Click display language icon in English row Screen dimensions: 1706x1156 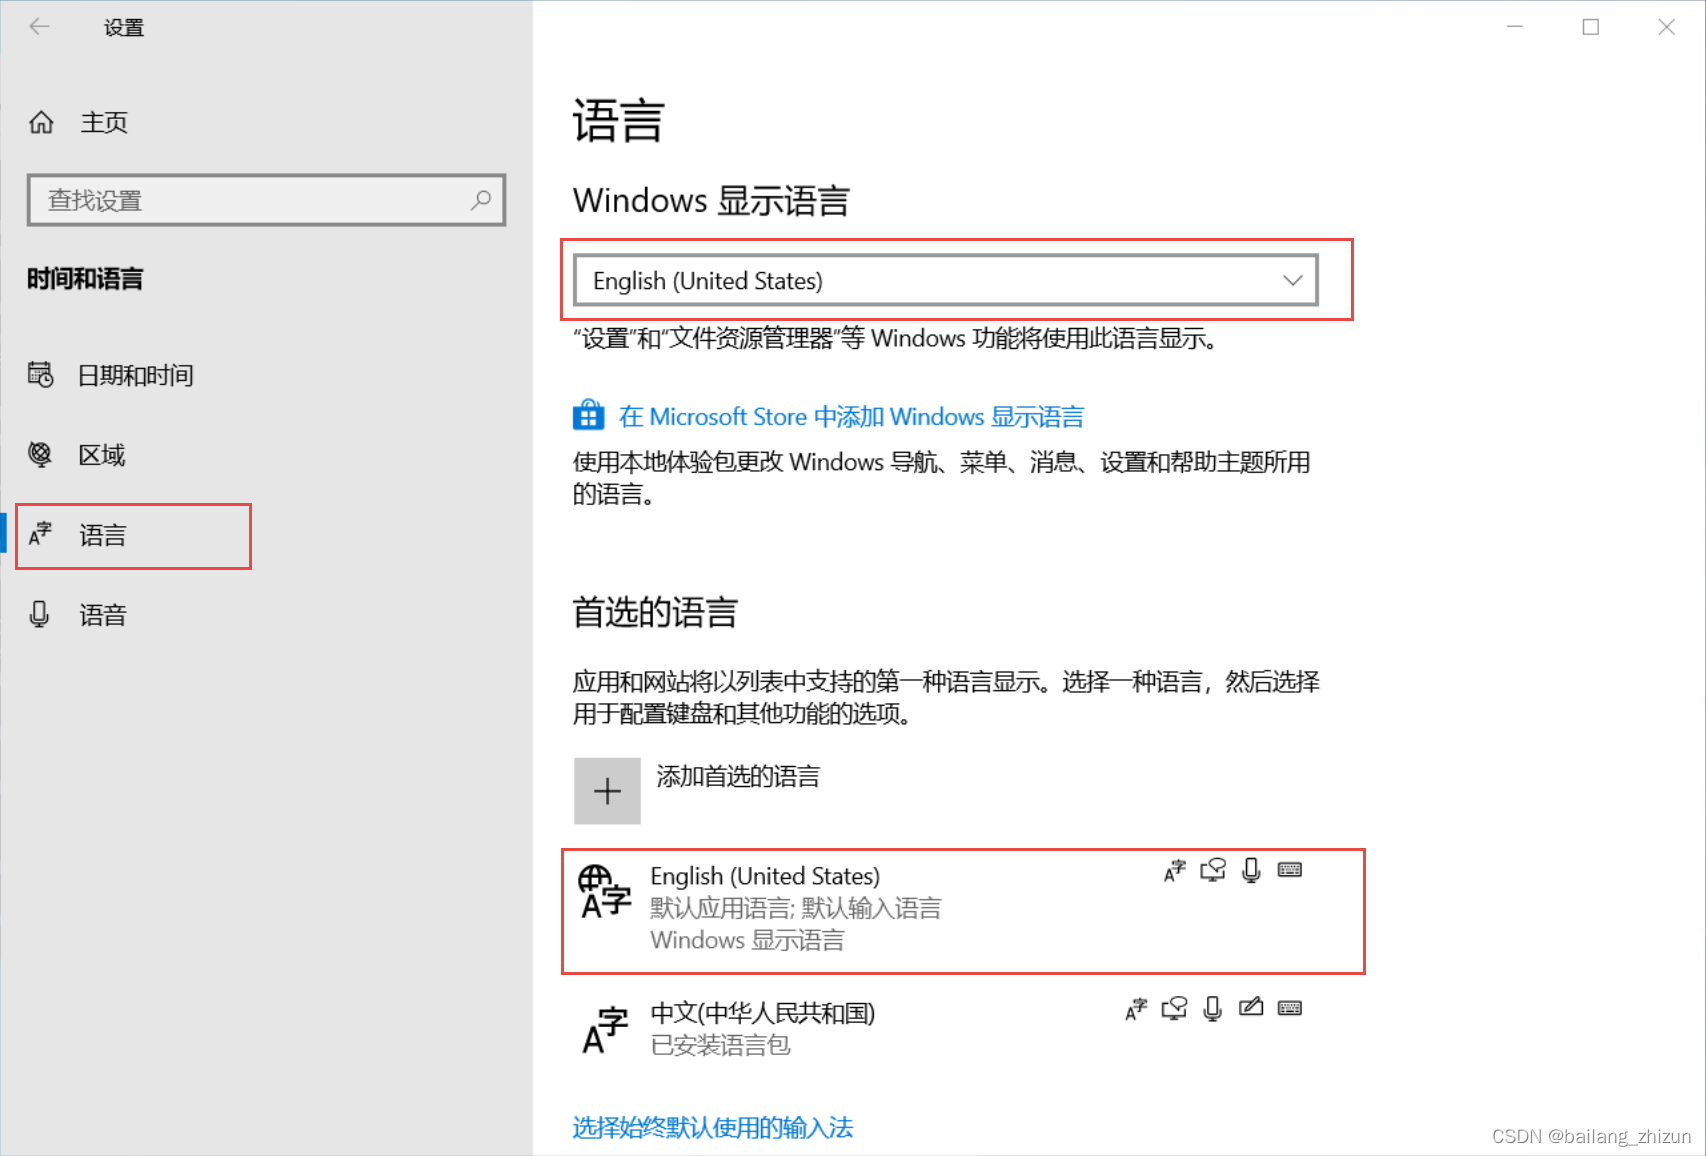pyautogui.click(x=1174, y=871)
